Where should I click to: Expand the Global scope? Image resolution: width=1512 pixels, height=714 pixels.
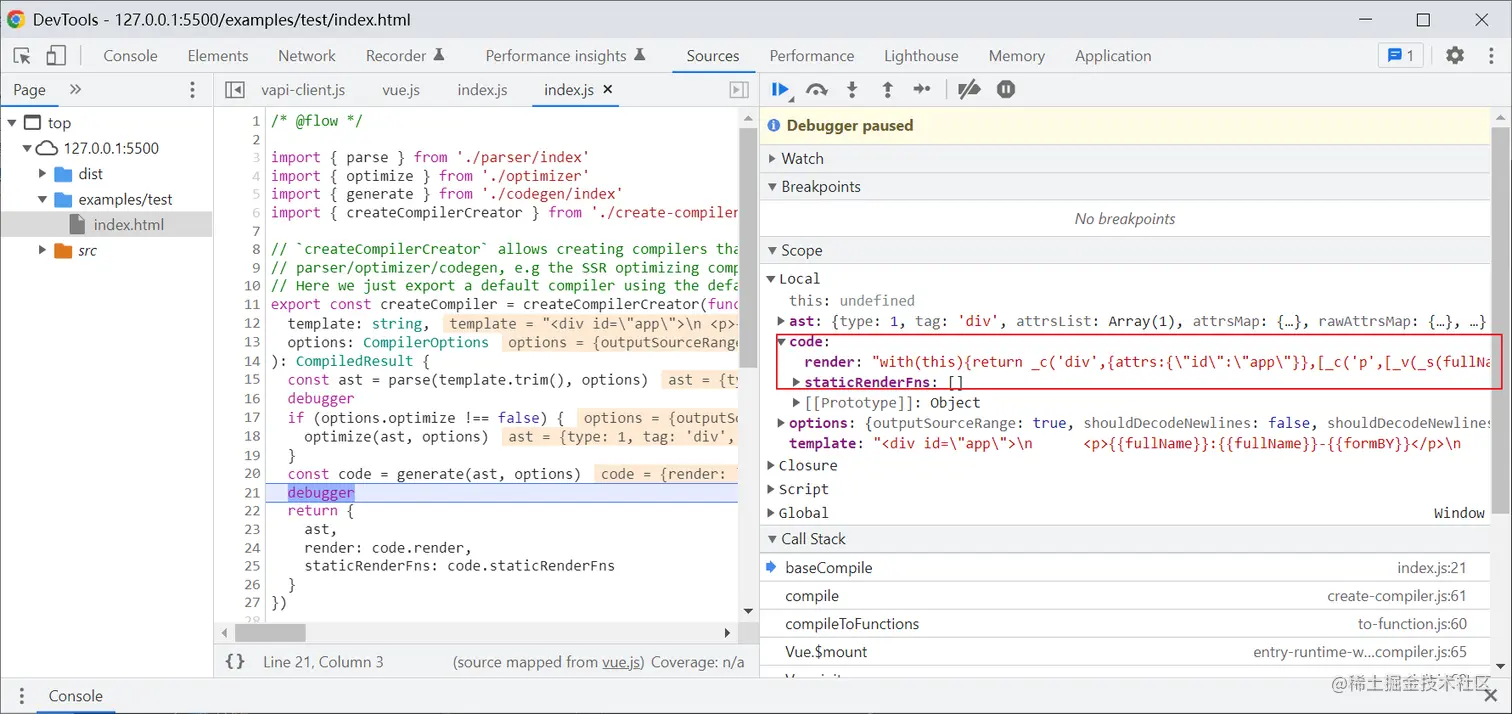click(x=772, y=513)
